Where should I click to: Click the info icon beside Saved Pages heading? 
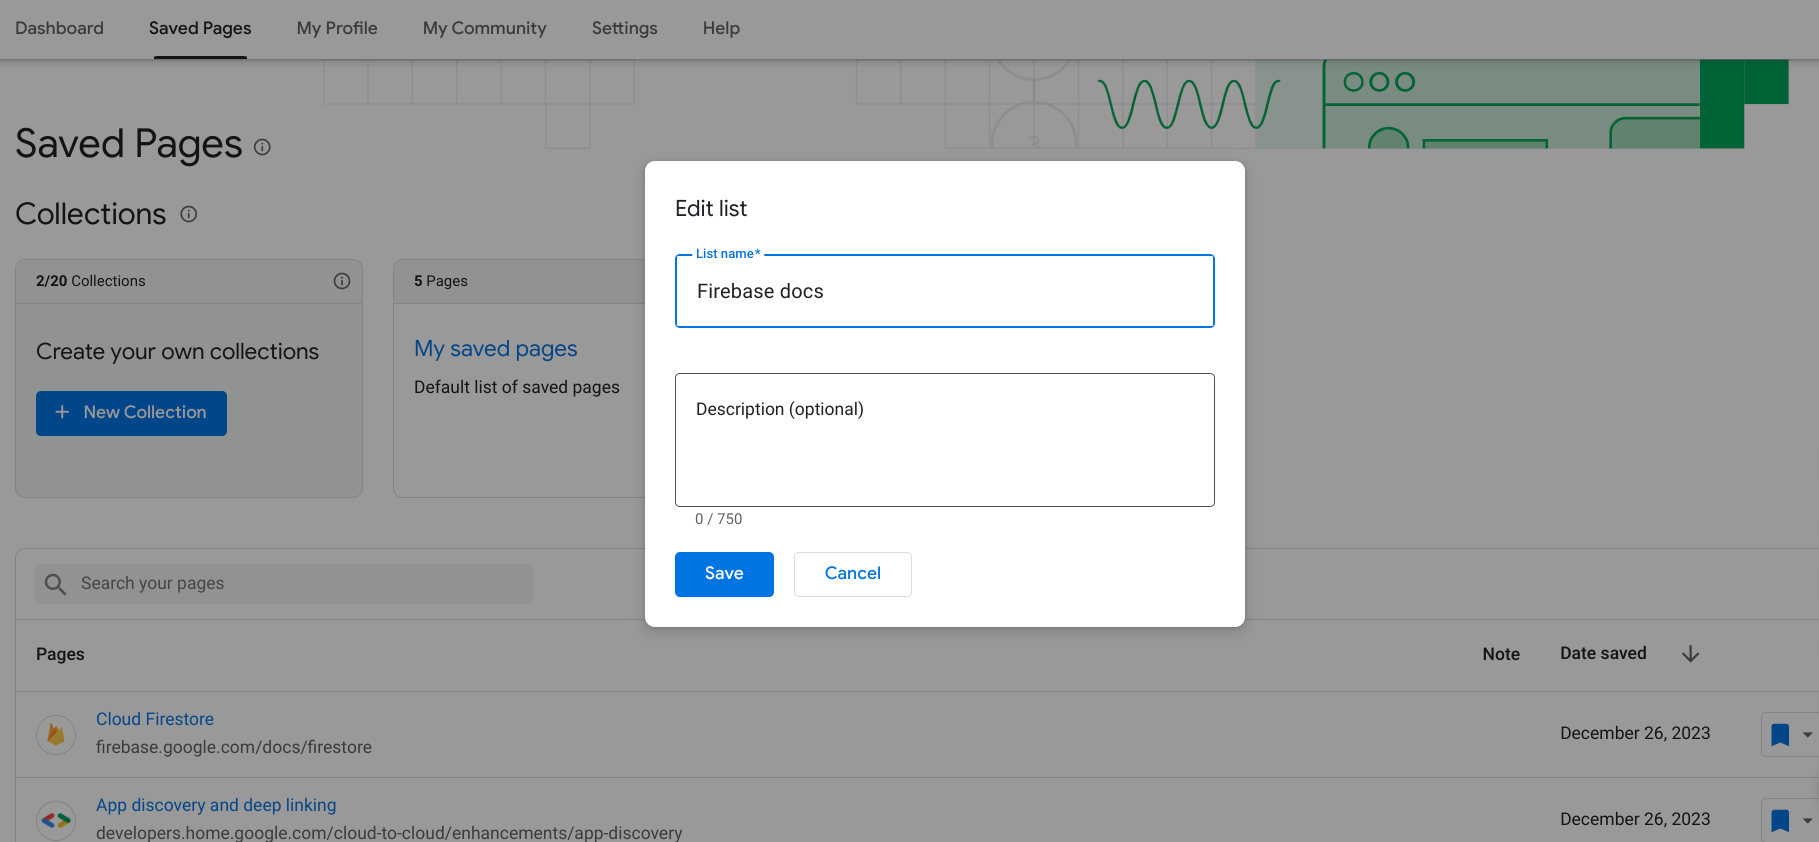262,147
